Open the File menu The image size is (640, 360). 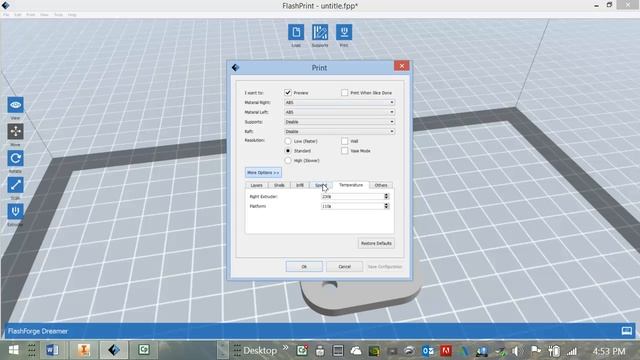[6, 15]
